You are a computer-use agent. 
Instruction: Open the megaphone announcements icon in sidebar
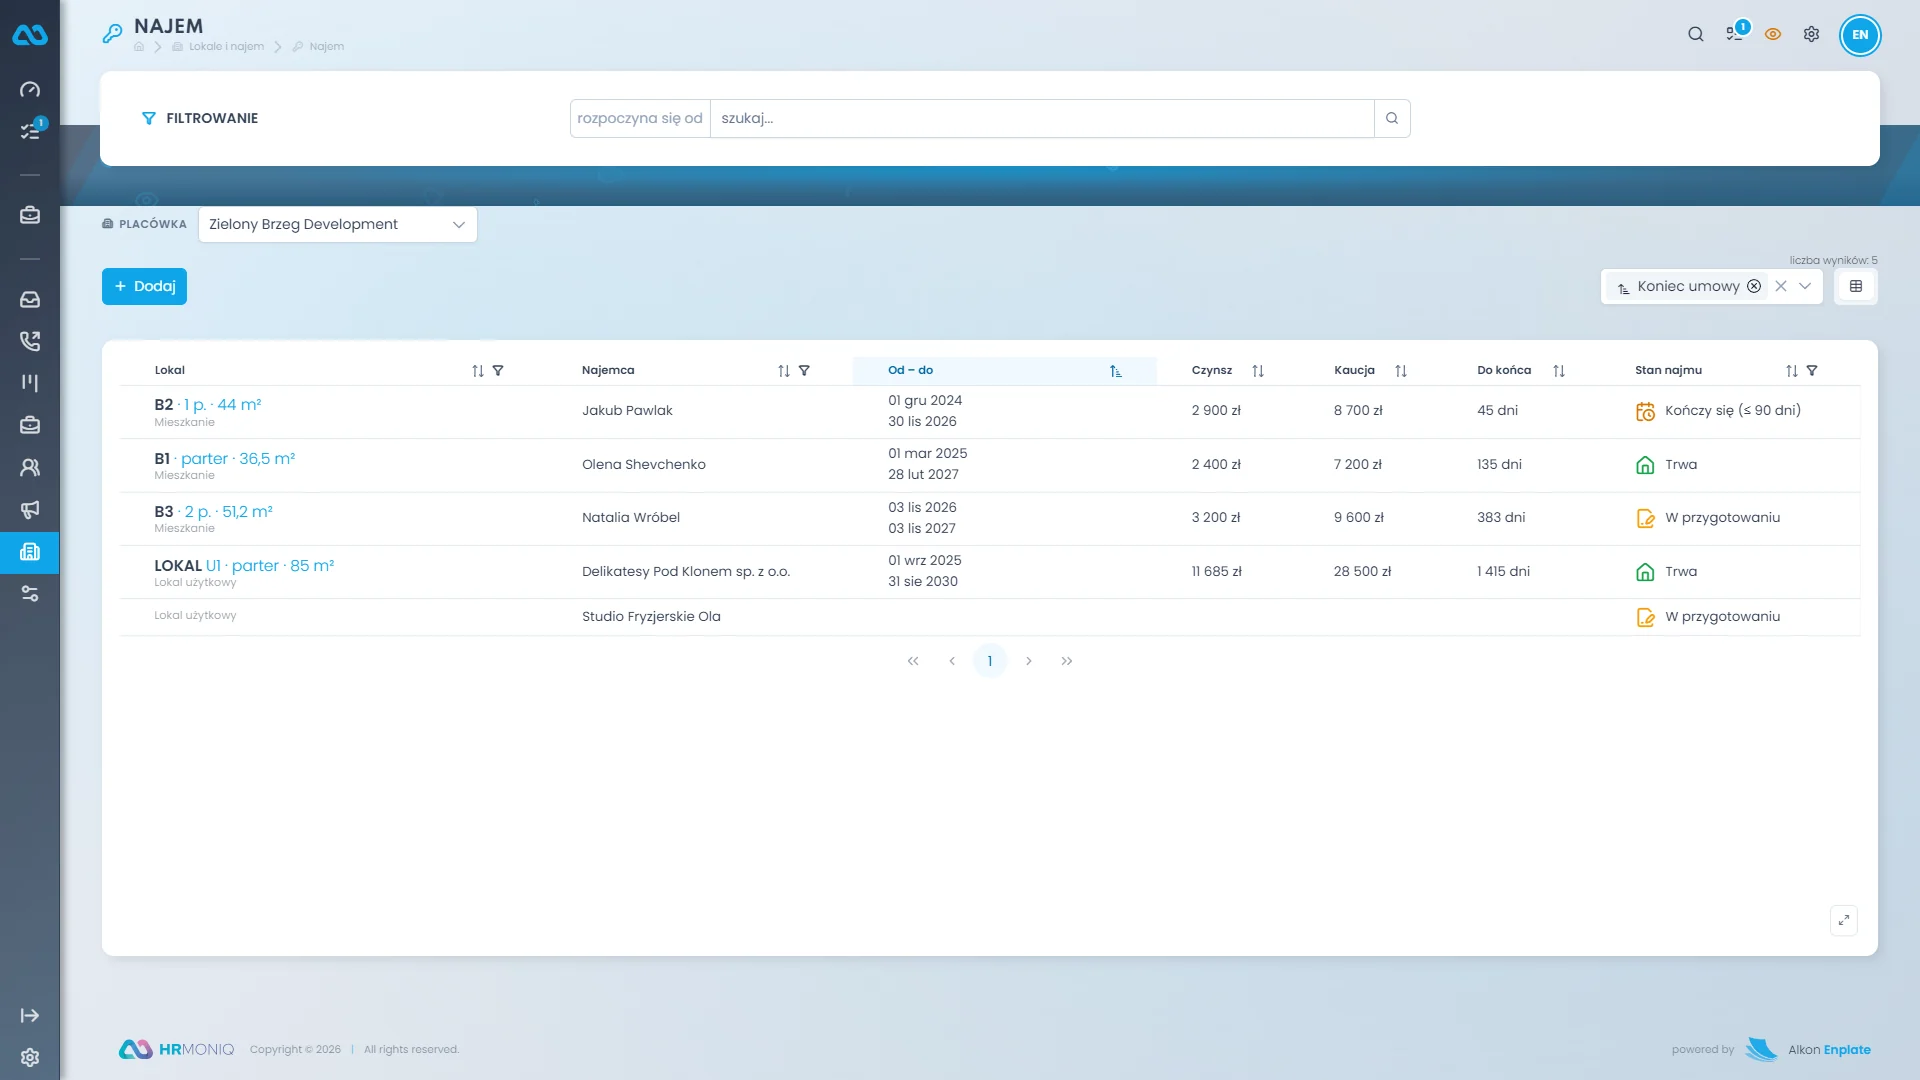coord(30,510)
